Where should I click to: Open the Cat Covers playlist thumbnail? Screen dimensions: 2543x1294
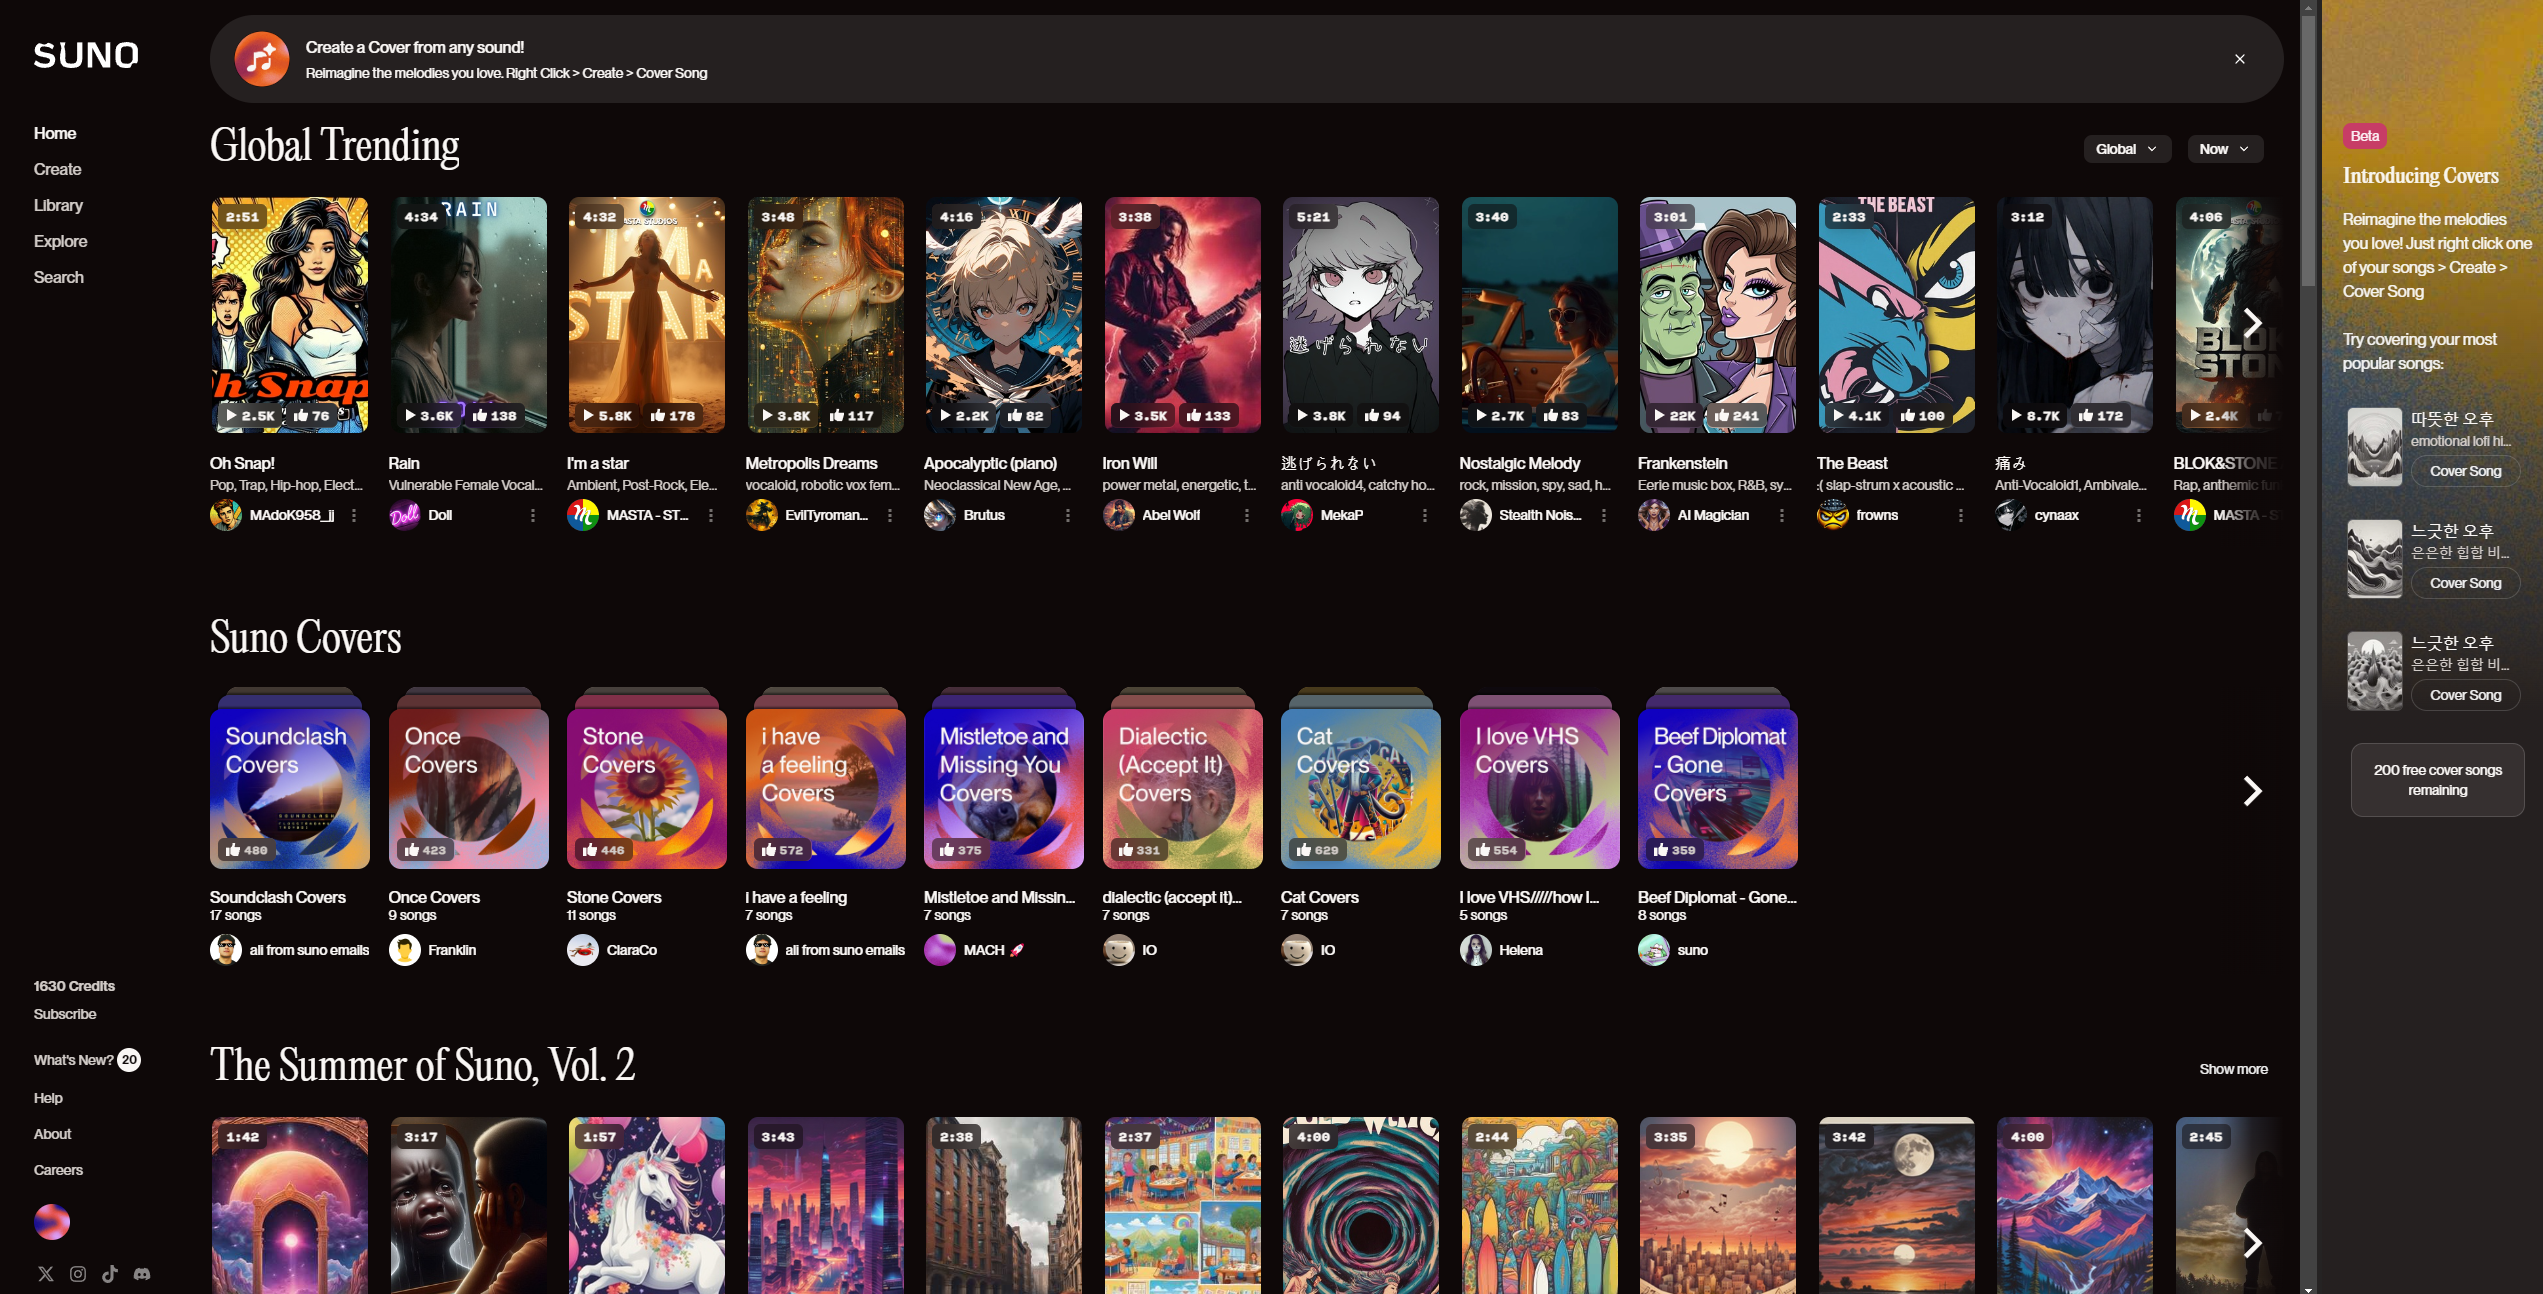pyautogui.click(x=1361, y=787)
